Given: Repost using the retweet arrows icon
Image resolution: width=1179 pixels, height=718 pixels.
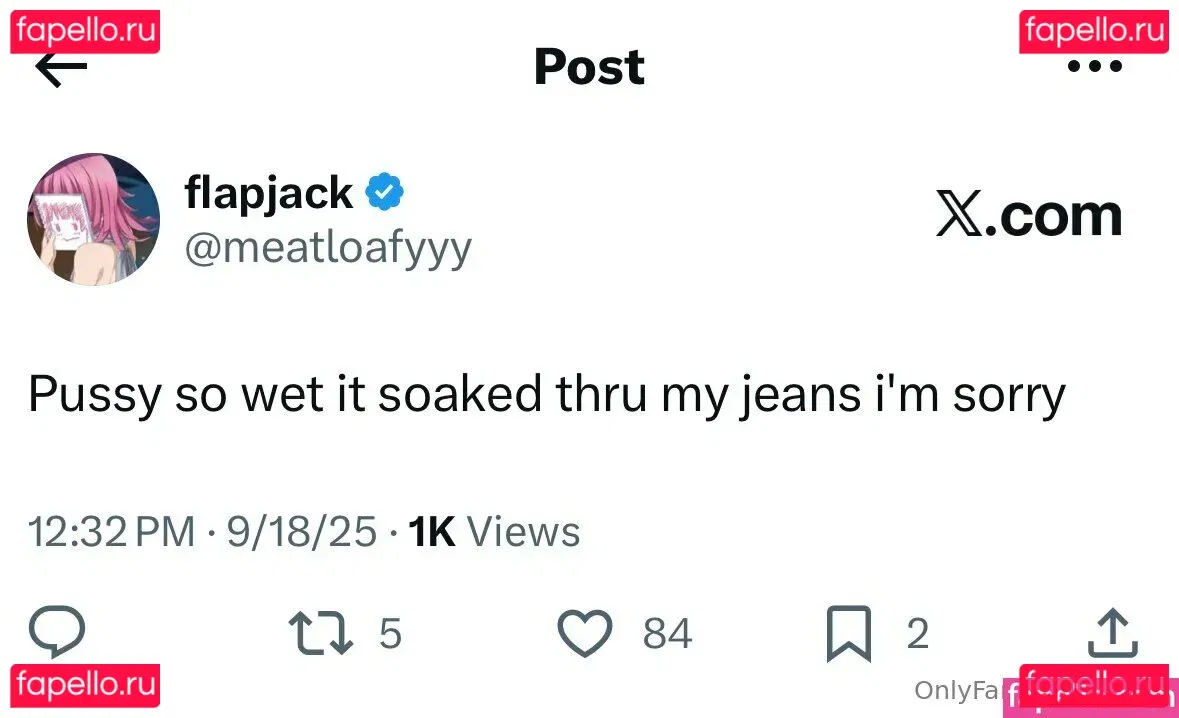Looking at the screenshot, I should pos(320,634).
